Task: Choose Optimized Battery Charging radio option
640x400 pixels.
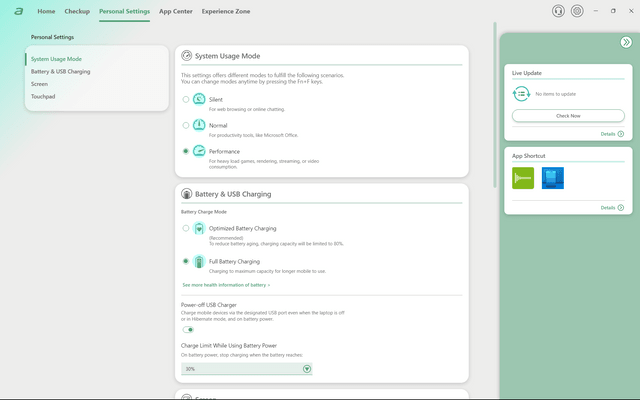Action: (186, 228)
